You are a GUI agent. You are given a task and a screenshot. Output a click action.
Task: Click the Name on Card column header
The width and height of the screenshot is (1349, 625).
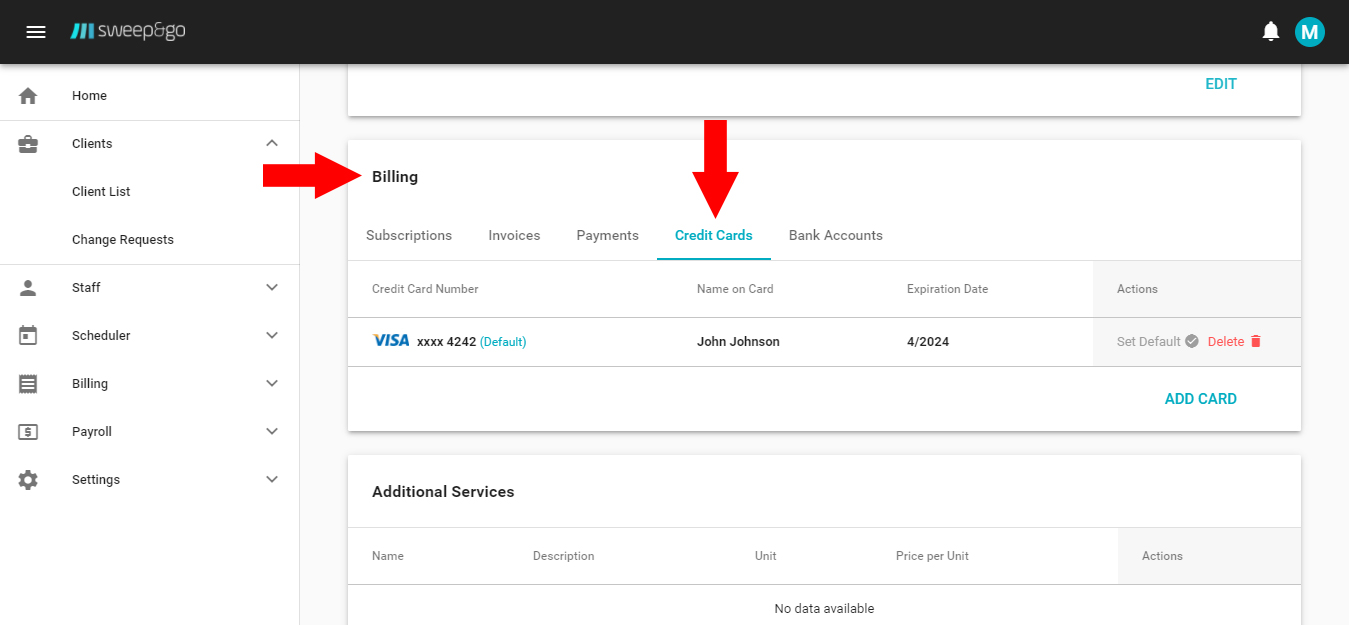tap(735, 289)
